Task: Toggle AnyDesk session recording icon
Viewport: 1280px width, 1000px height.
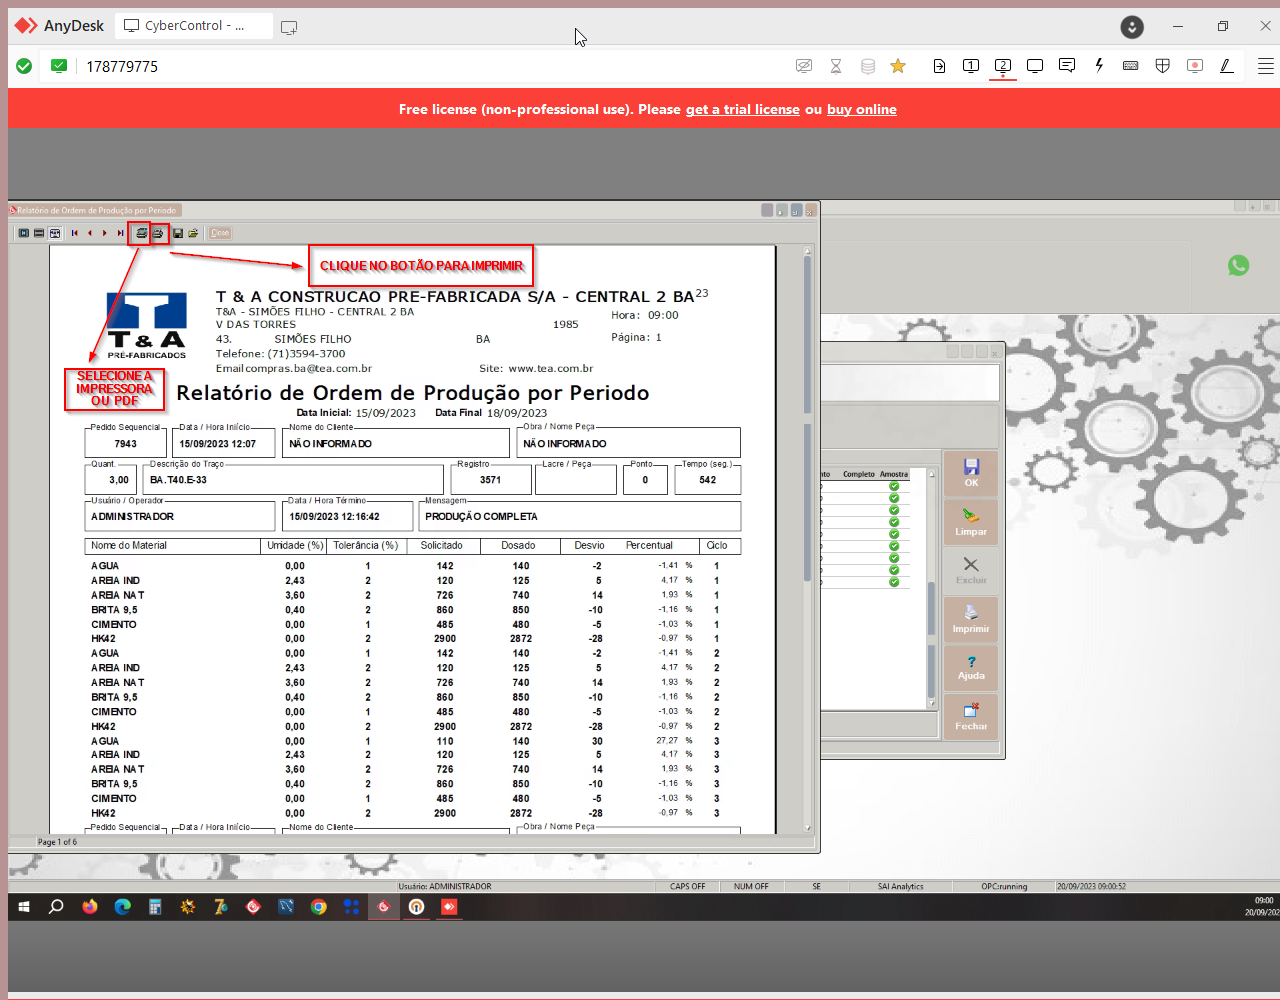Action: click(x=1194, y=66)
